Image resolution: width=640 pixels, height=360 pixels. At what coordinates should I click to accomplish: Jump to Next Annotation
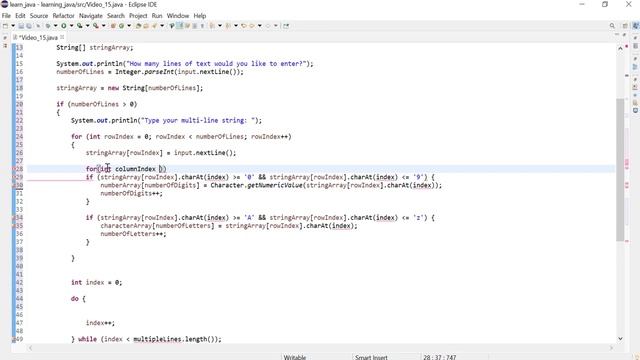[212, 26]
